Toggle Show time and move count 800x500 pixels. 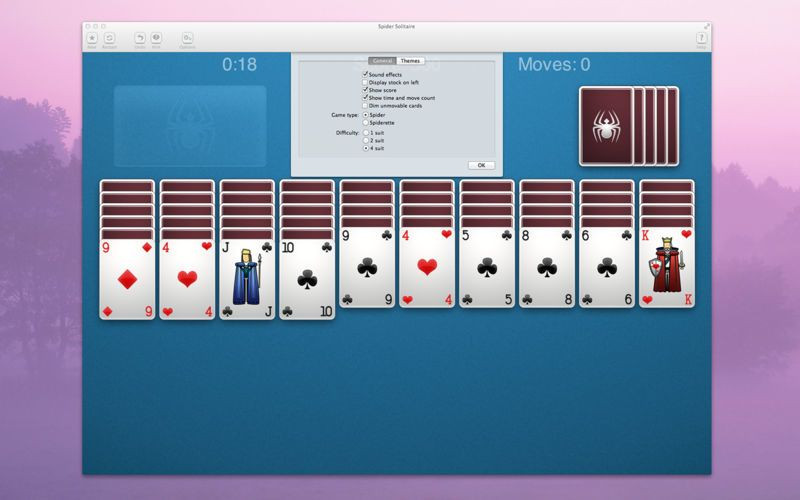pyautogui.click(x=365, y=97)
